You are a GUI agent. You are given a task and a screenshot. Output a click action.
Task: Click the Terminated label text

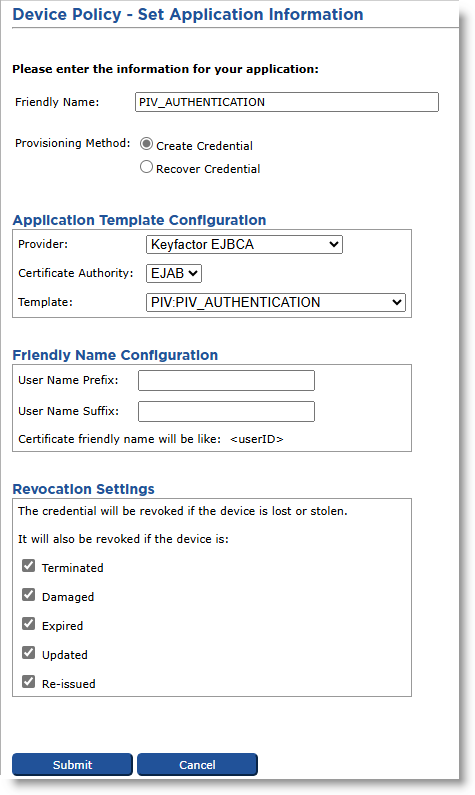click(x=72, y=568)
